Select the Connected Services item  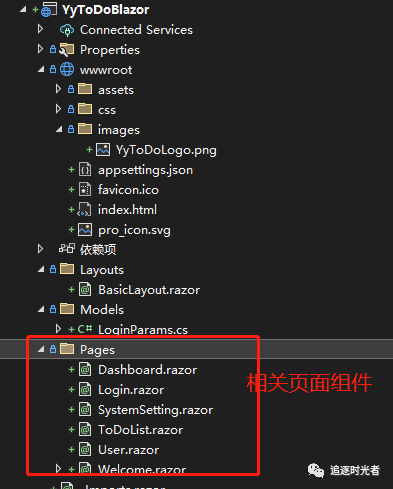pos(136,30)
